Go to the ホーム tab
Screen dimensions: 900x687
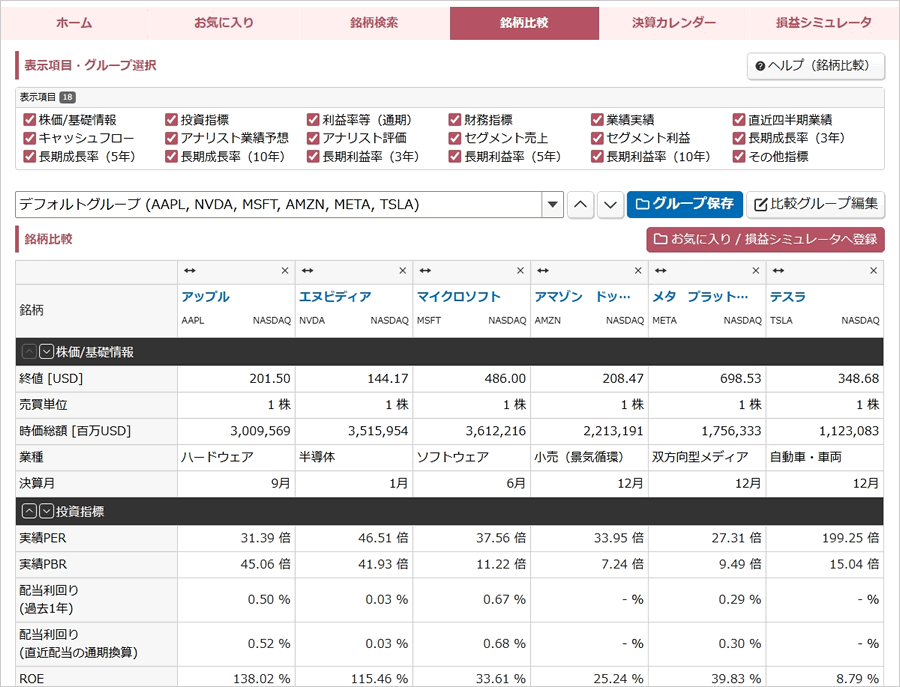coord(75,23)
